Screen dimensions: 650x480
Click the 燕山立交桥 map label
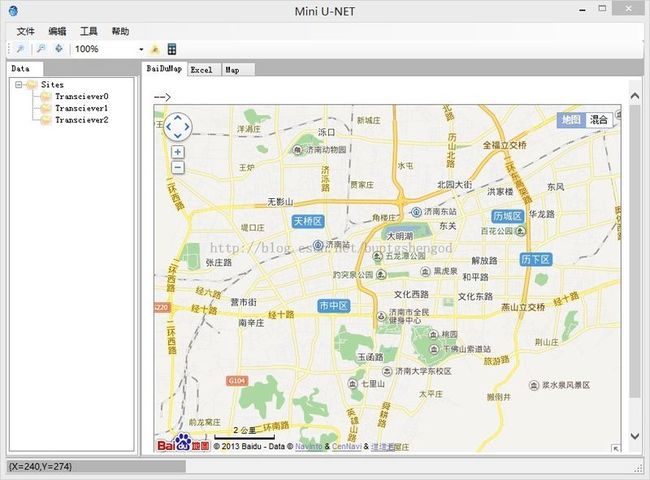coord(523,307)
